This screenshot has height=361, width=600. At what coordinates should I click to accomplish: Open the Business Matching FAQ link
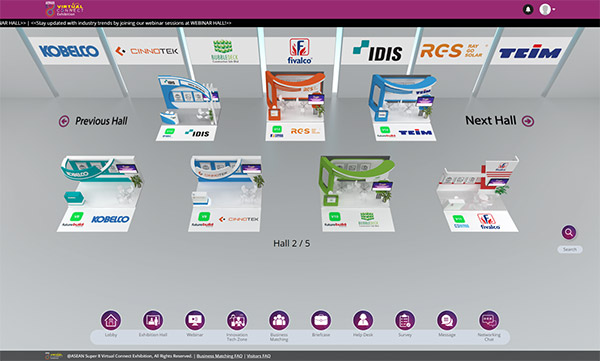(220, 356)
